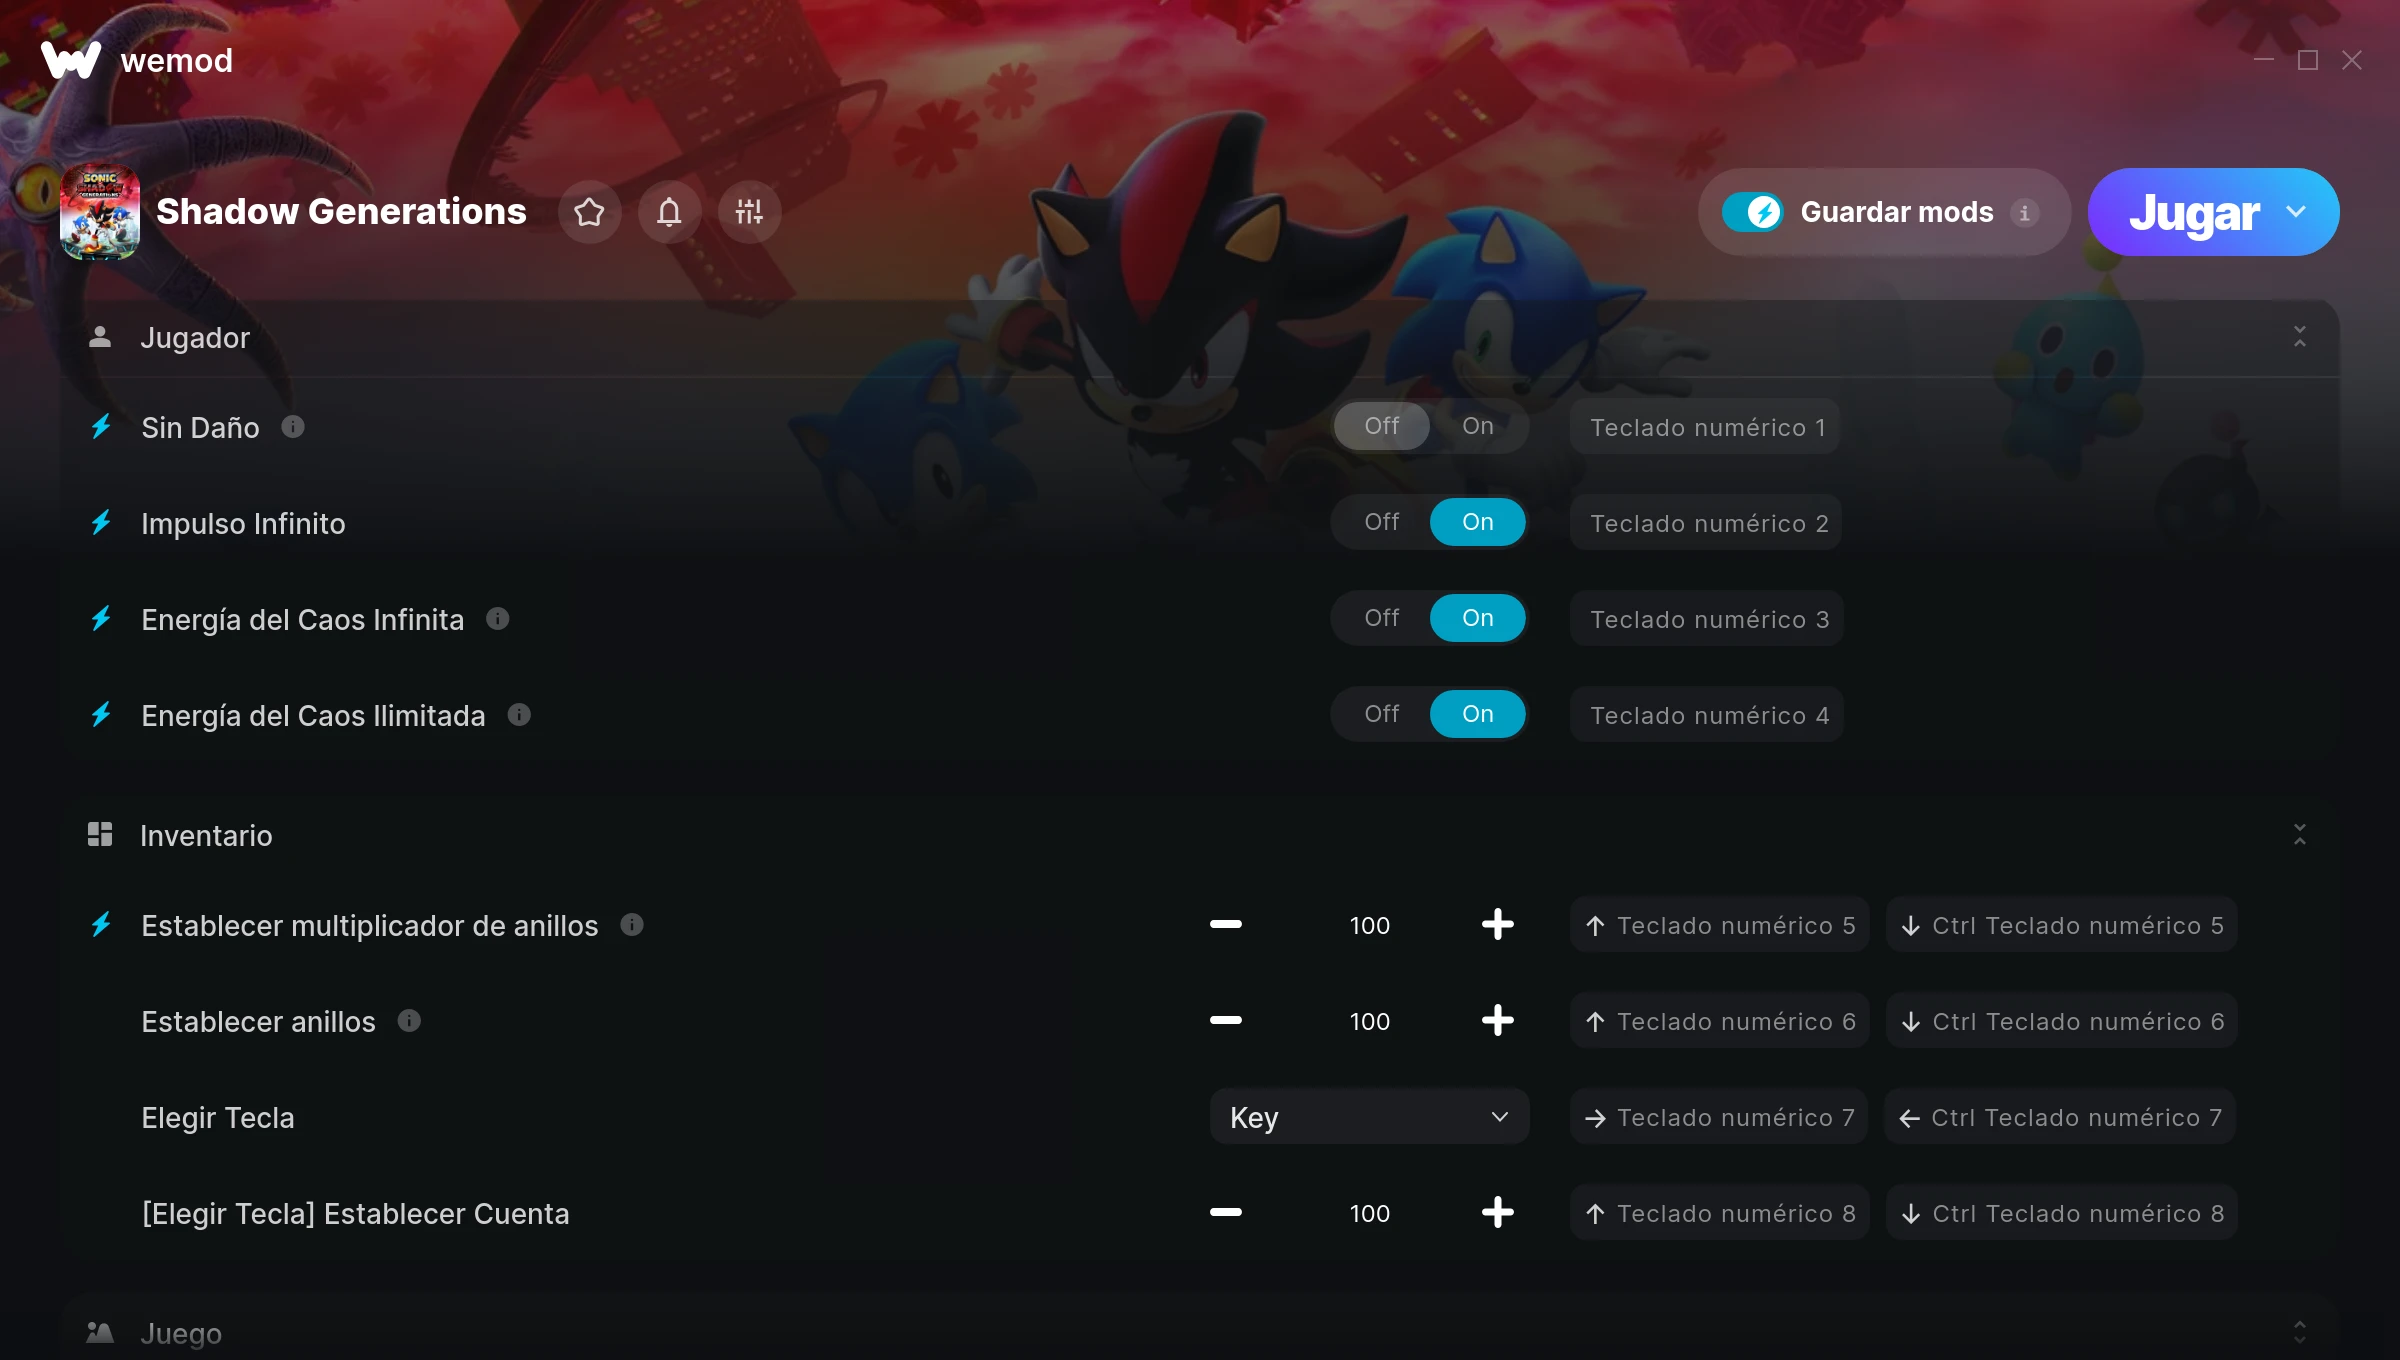The height and width of the screenshot is (1360, 2400).
Task: Turn Off Energía del Caos Ilimitada
Action: (x=1381, y=714)
